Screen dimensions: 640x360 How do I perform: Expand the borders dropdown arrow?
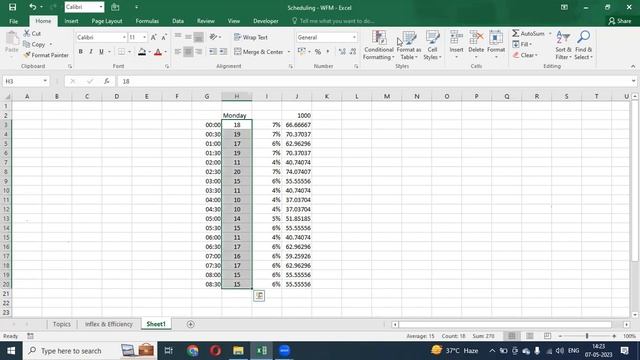coord(129,52)
